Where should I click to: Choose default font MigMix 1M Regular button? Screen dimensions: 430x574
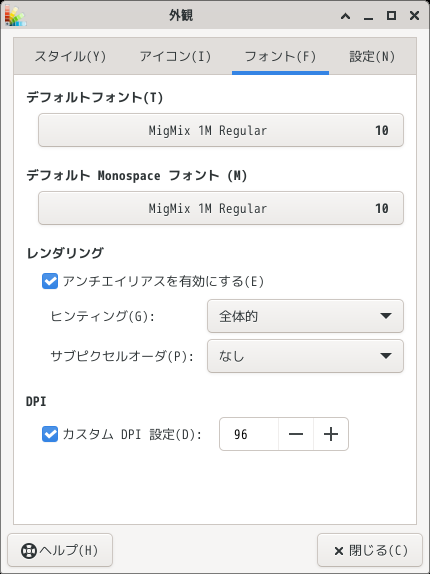[x=221, y=130]
